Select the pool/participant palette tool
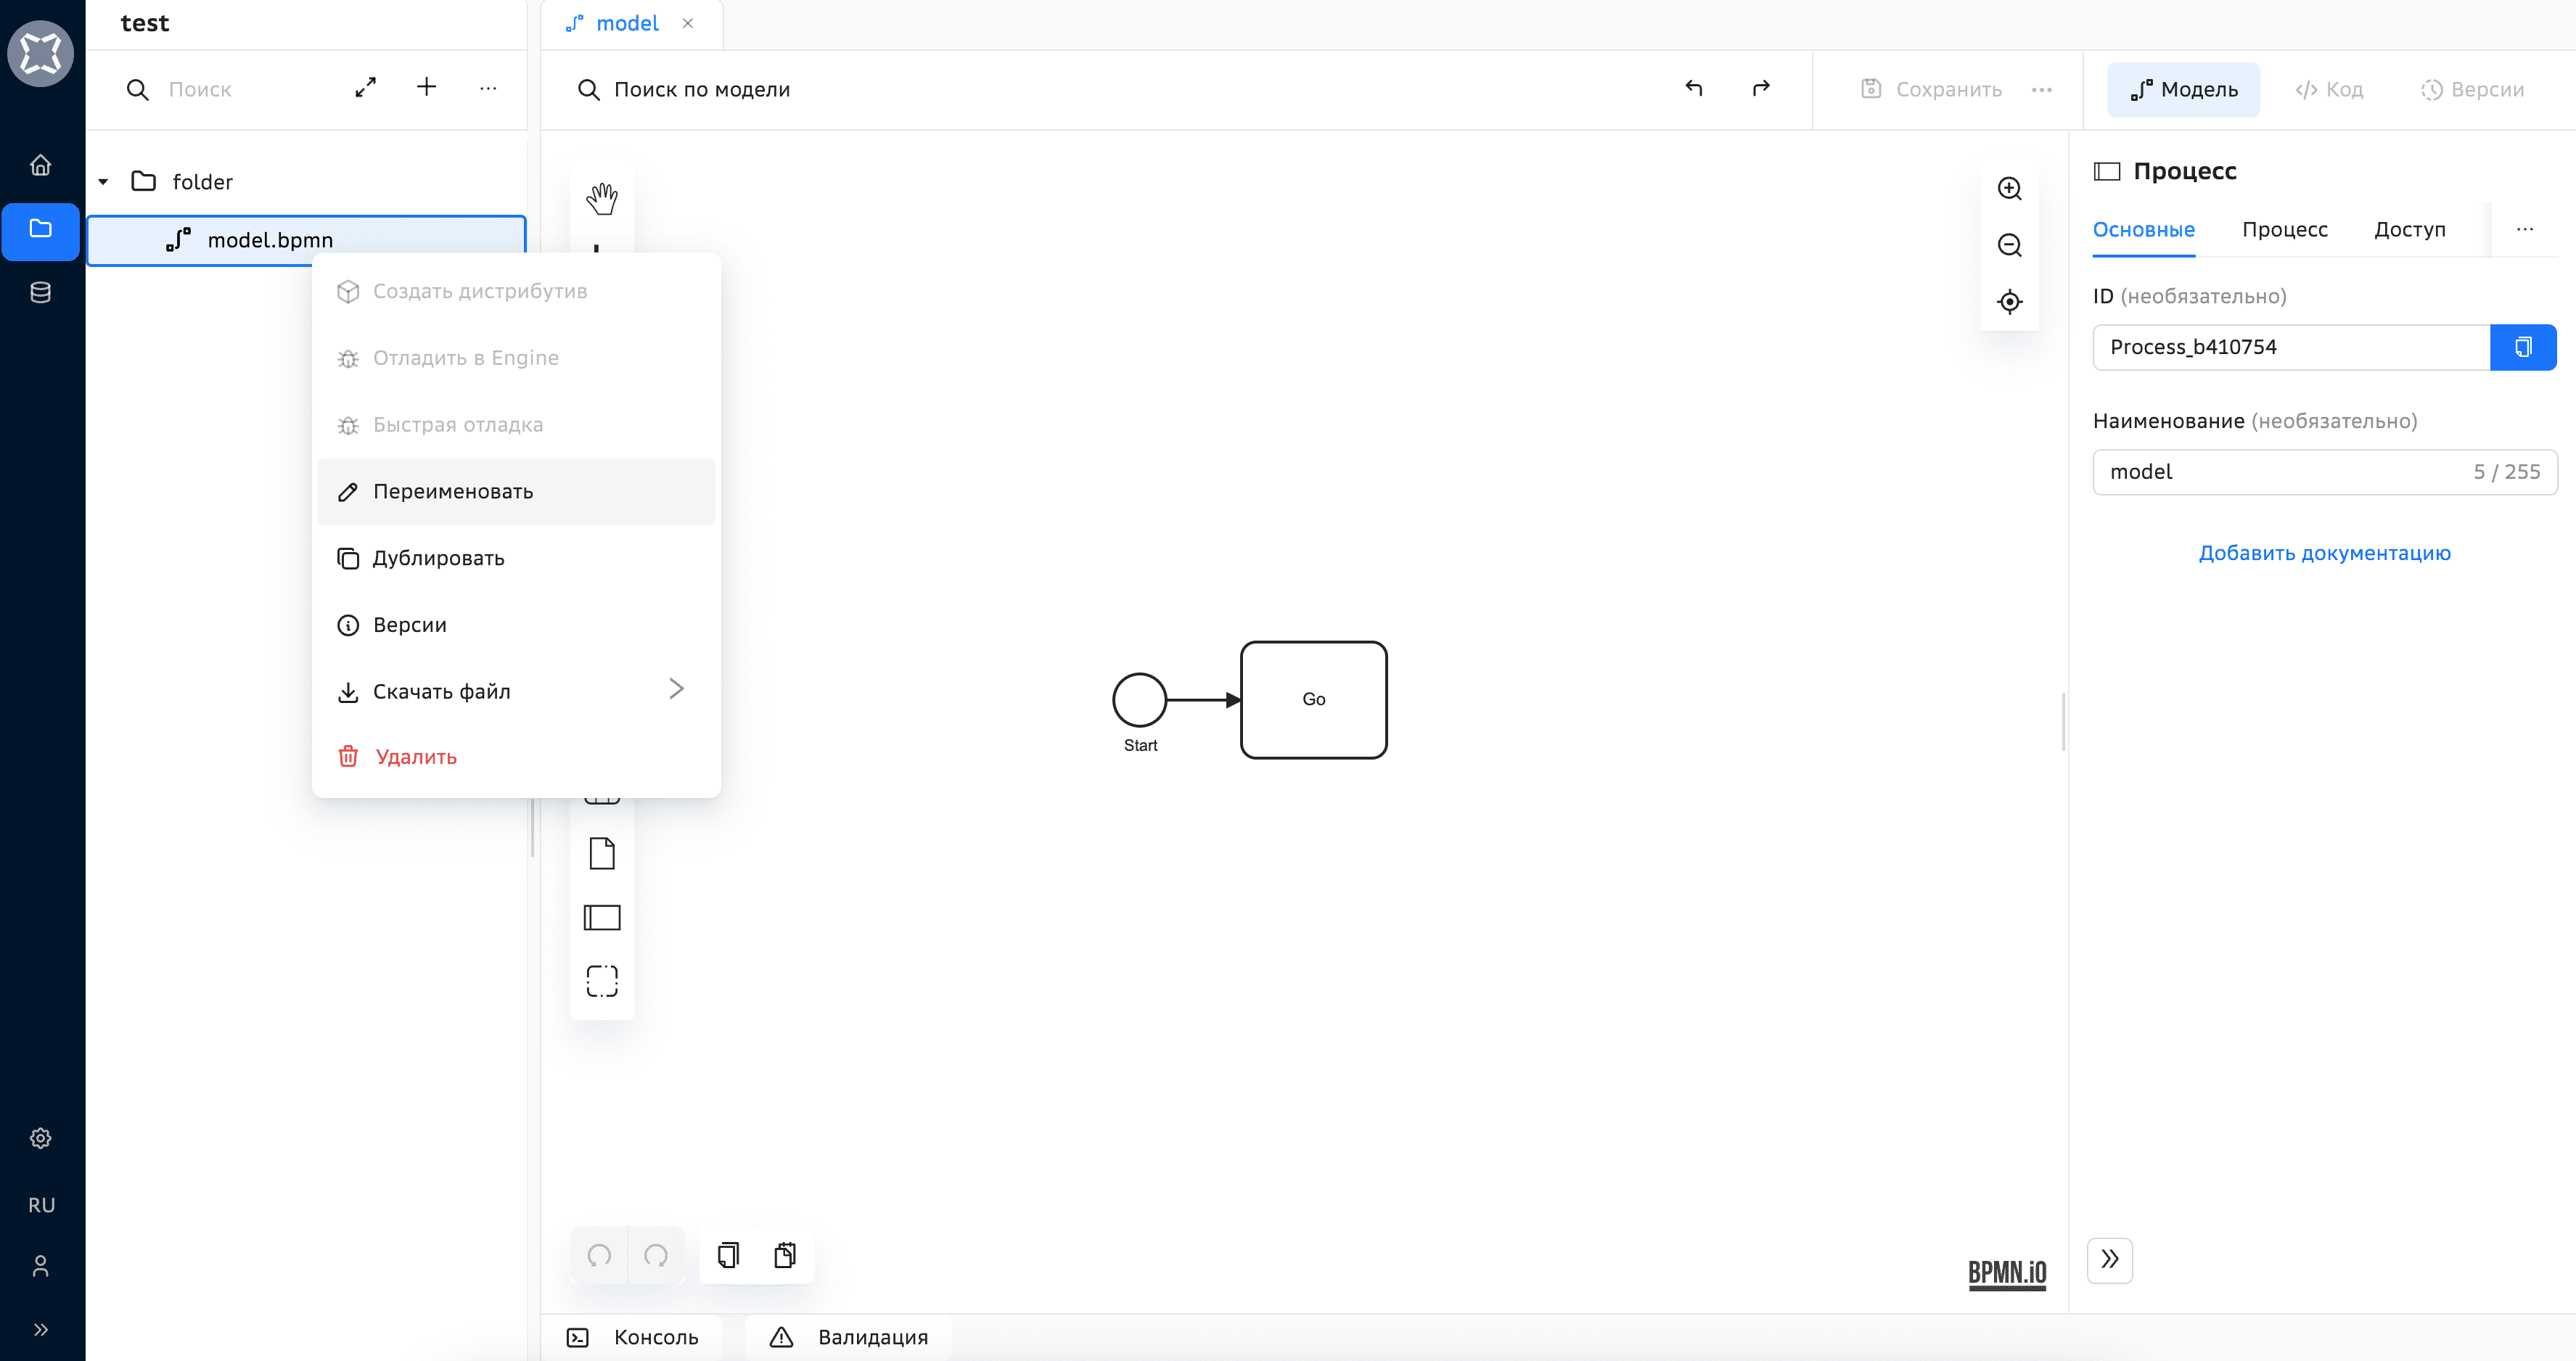This screenshot has width=2576, height=1361. 601,917
